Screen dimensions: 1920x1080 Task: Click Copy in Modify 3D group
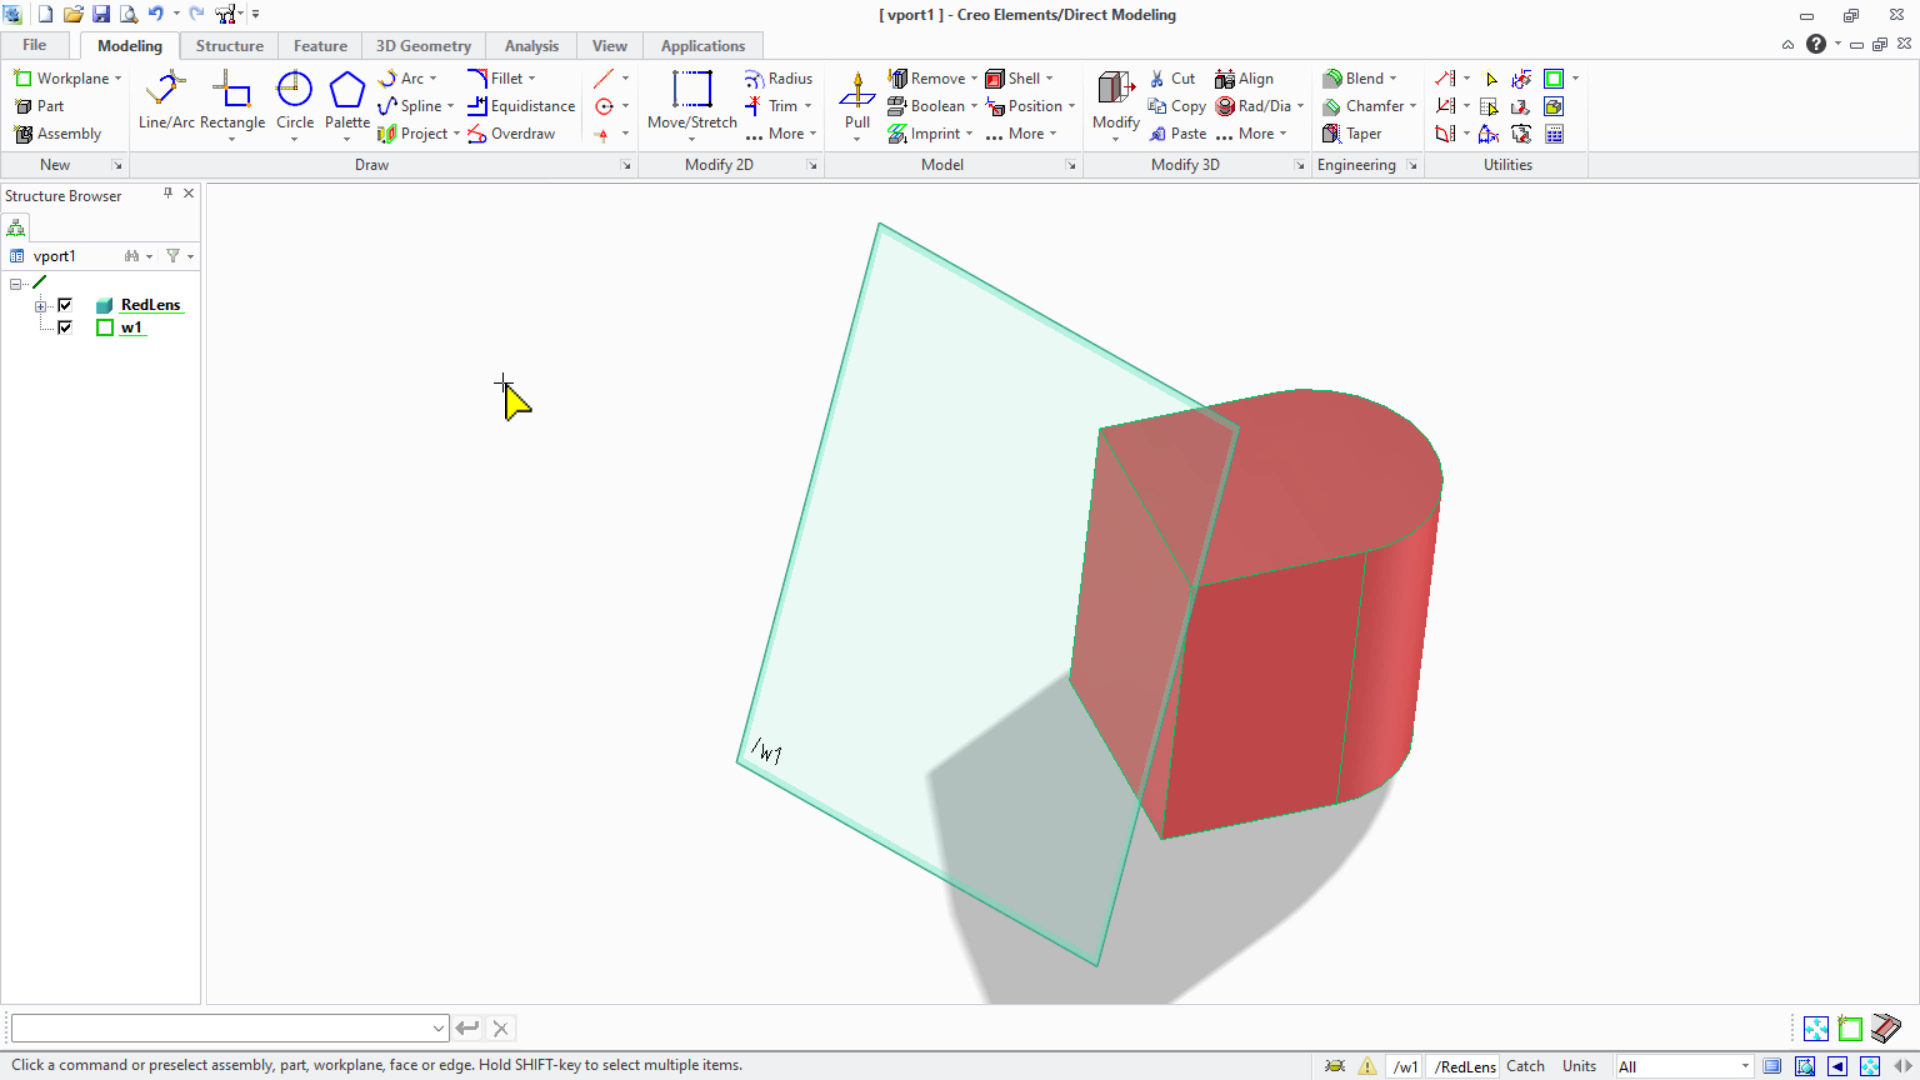pyautogui.click(x=1177, y=106)
